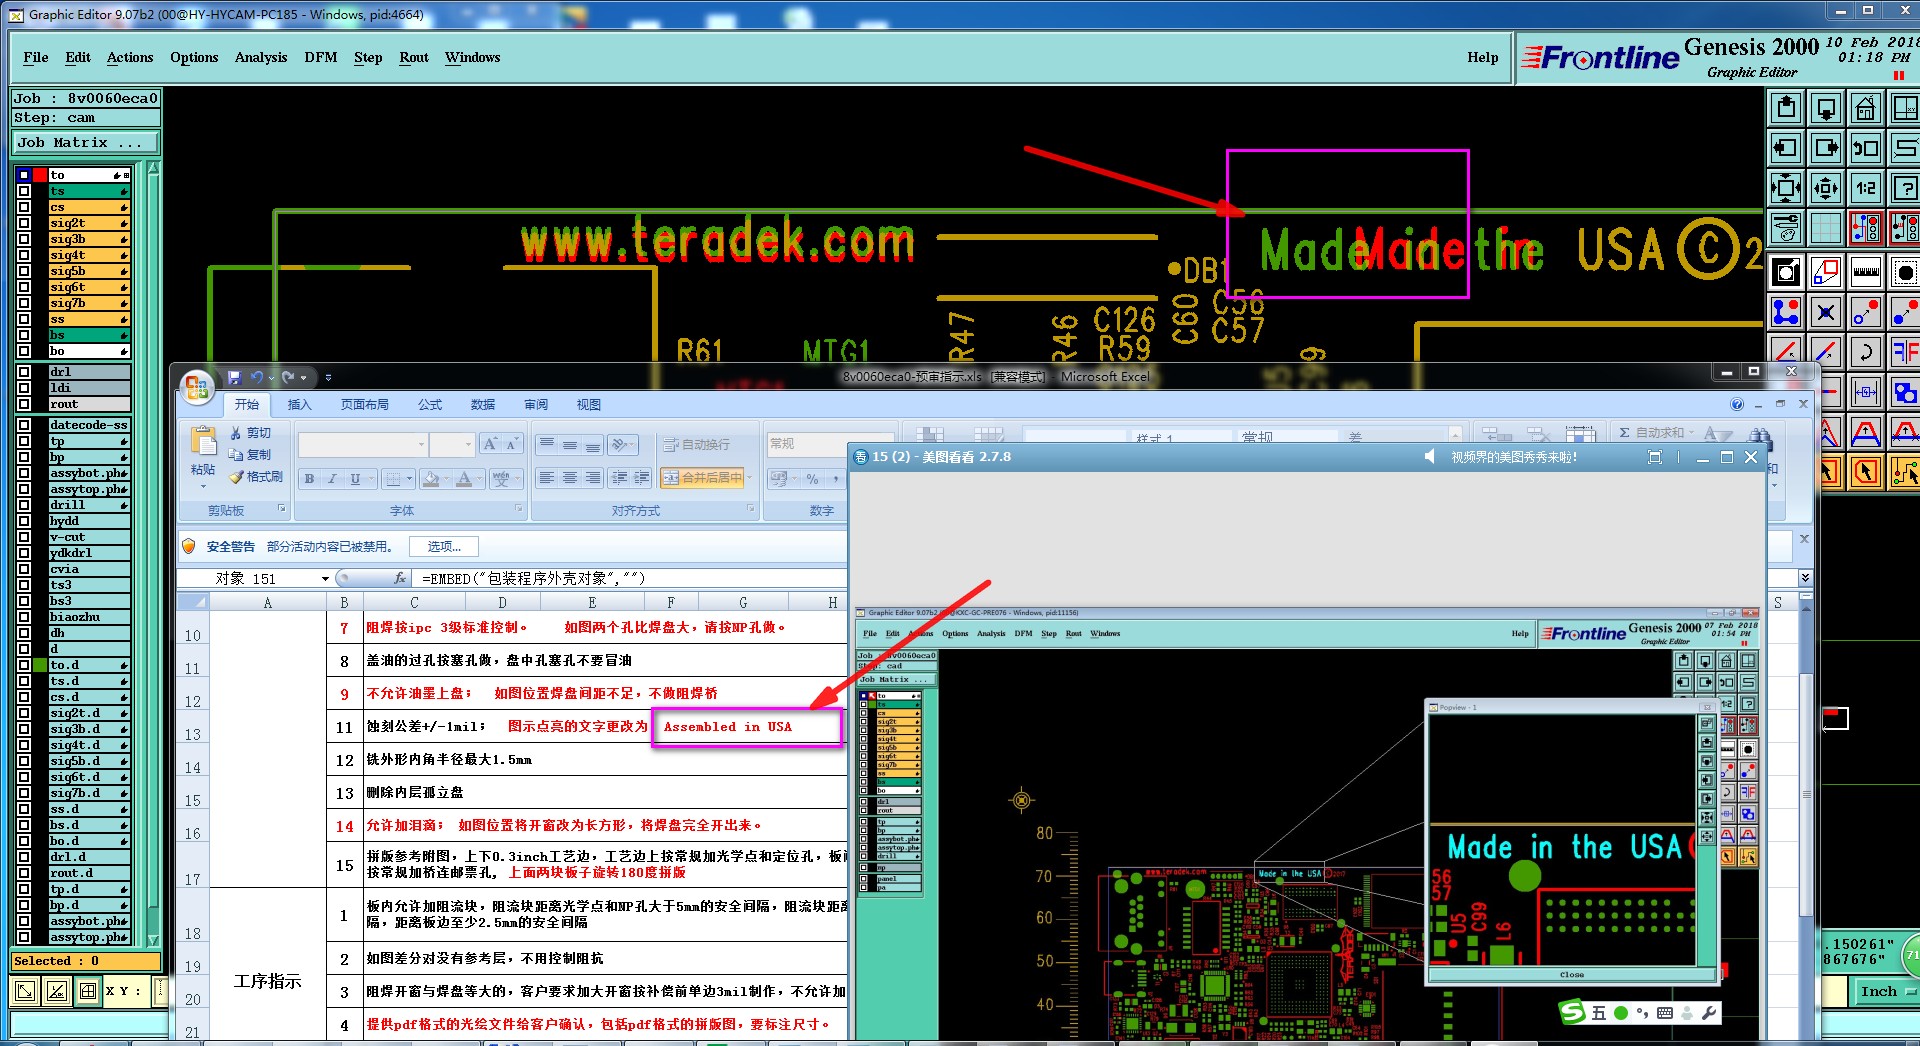Click the home view icon
The height and width of the screenshot is (1046, 1920).
pos(1866,107)
